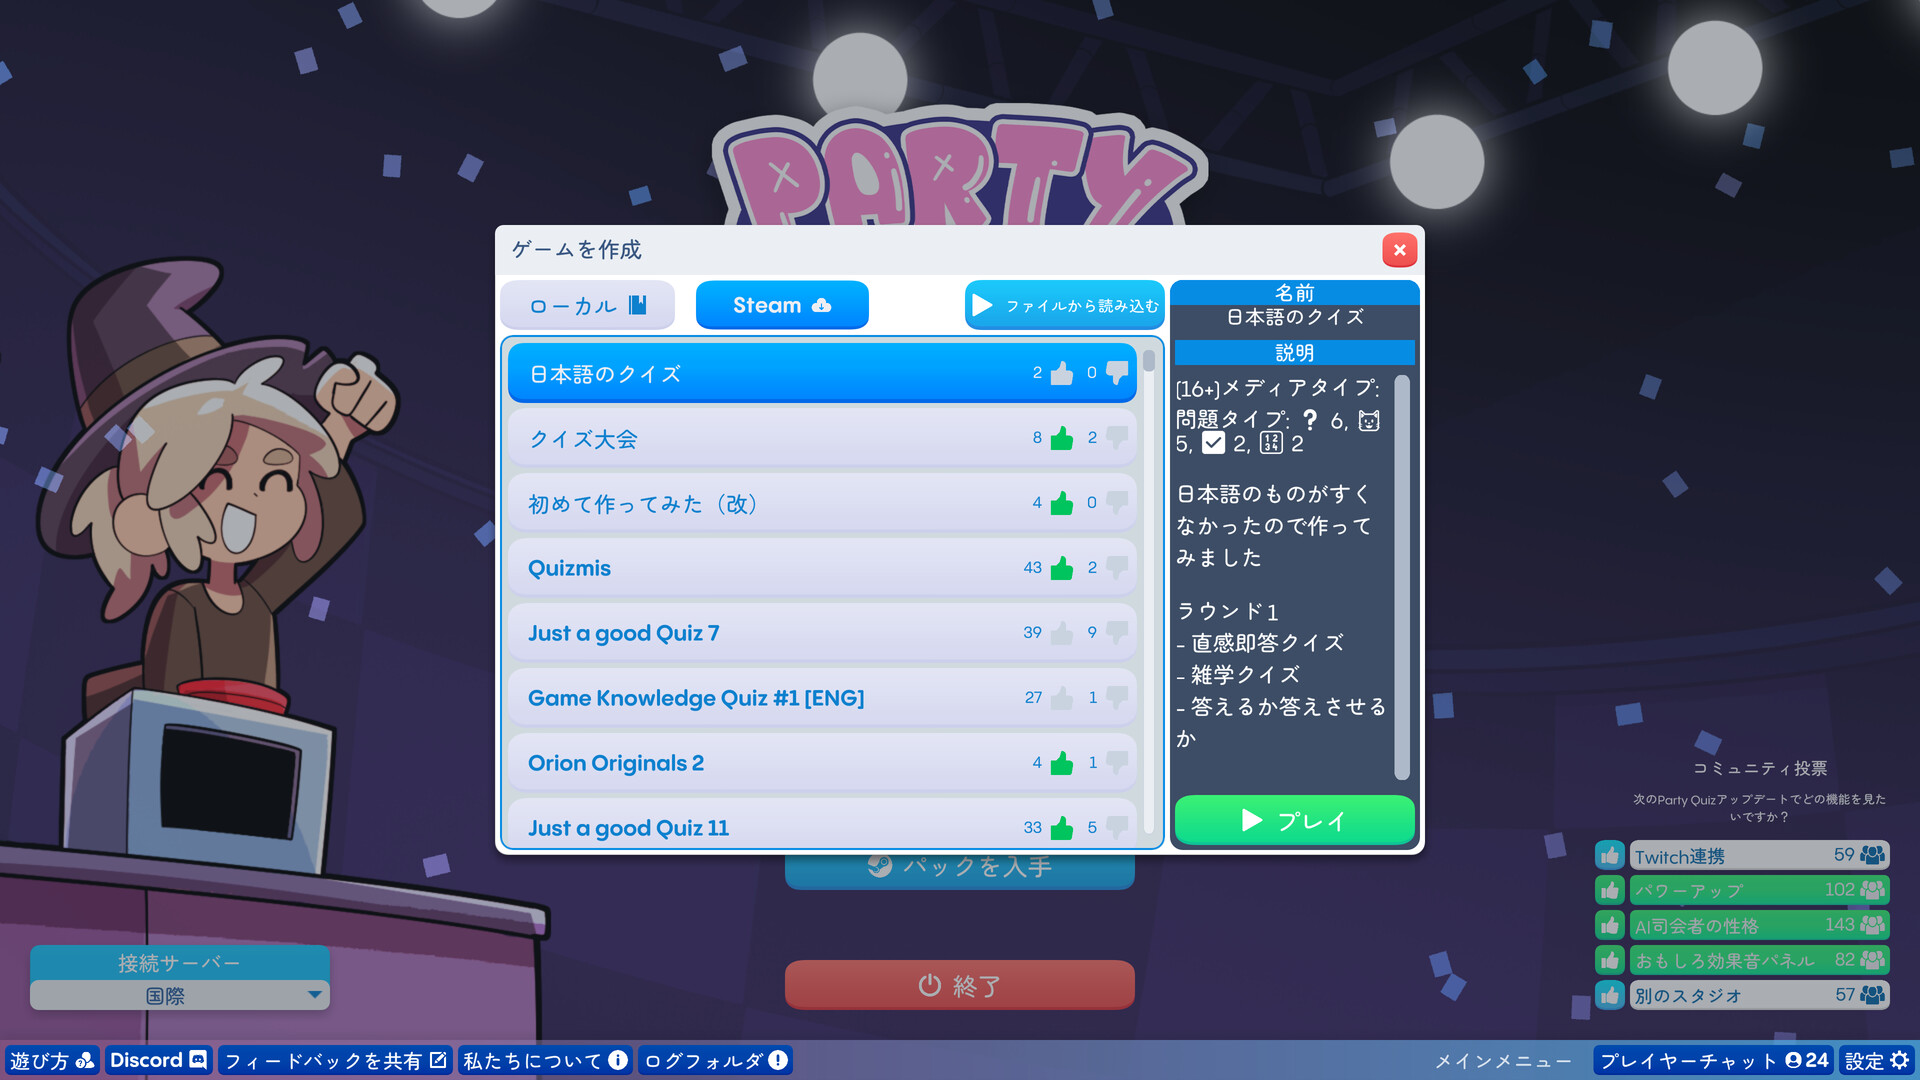This screenshot has height=1080, width=1920.
Task: Start the quiz with プレイ button
Action: click(x=1295, y=821)
